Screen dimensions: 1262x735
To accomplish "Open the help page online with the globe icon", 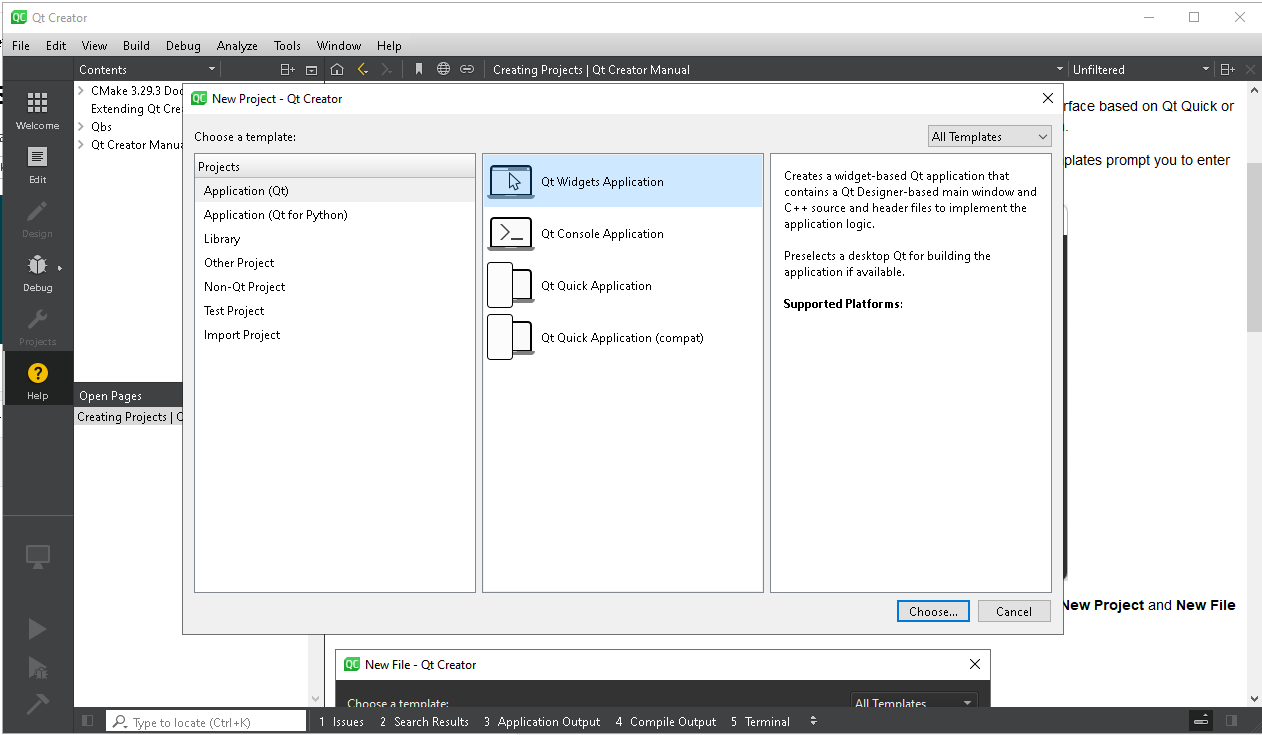I will [443, 69].
